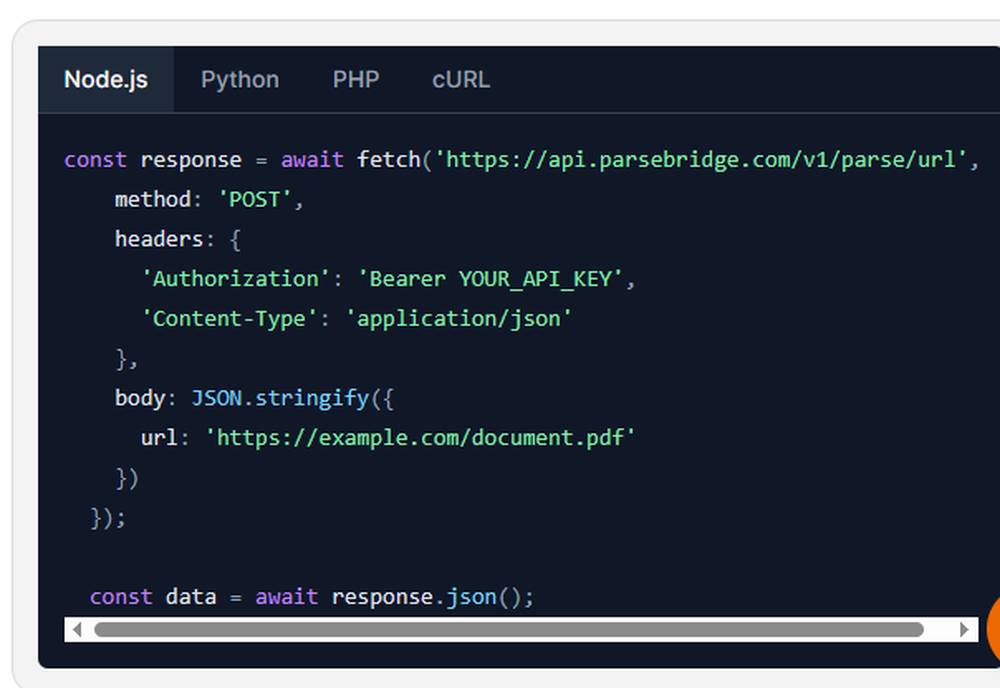Image resolution: width=1000 pixels, height=688 pixels.
Task: Click the JSON.stringify call
Action: [281, 399]
